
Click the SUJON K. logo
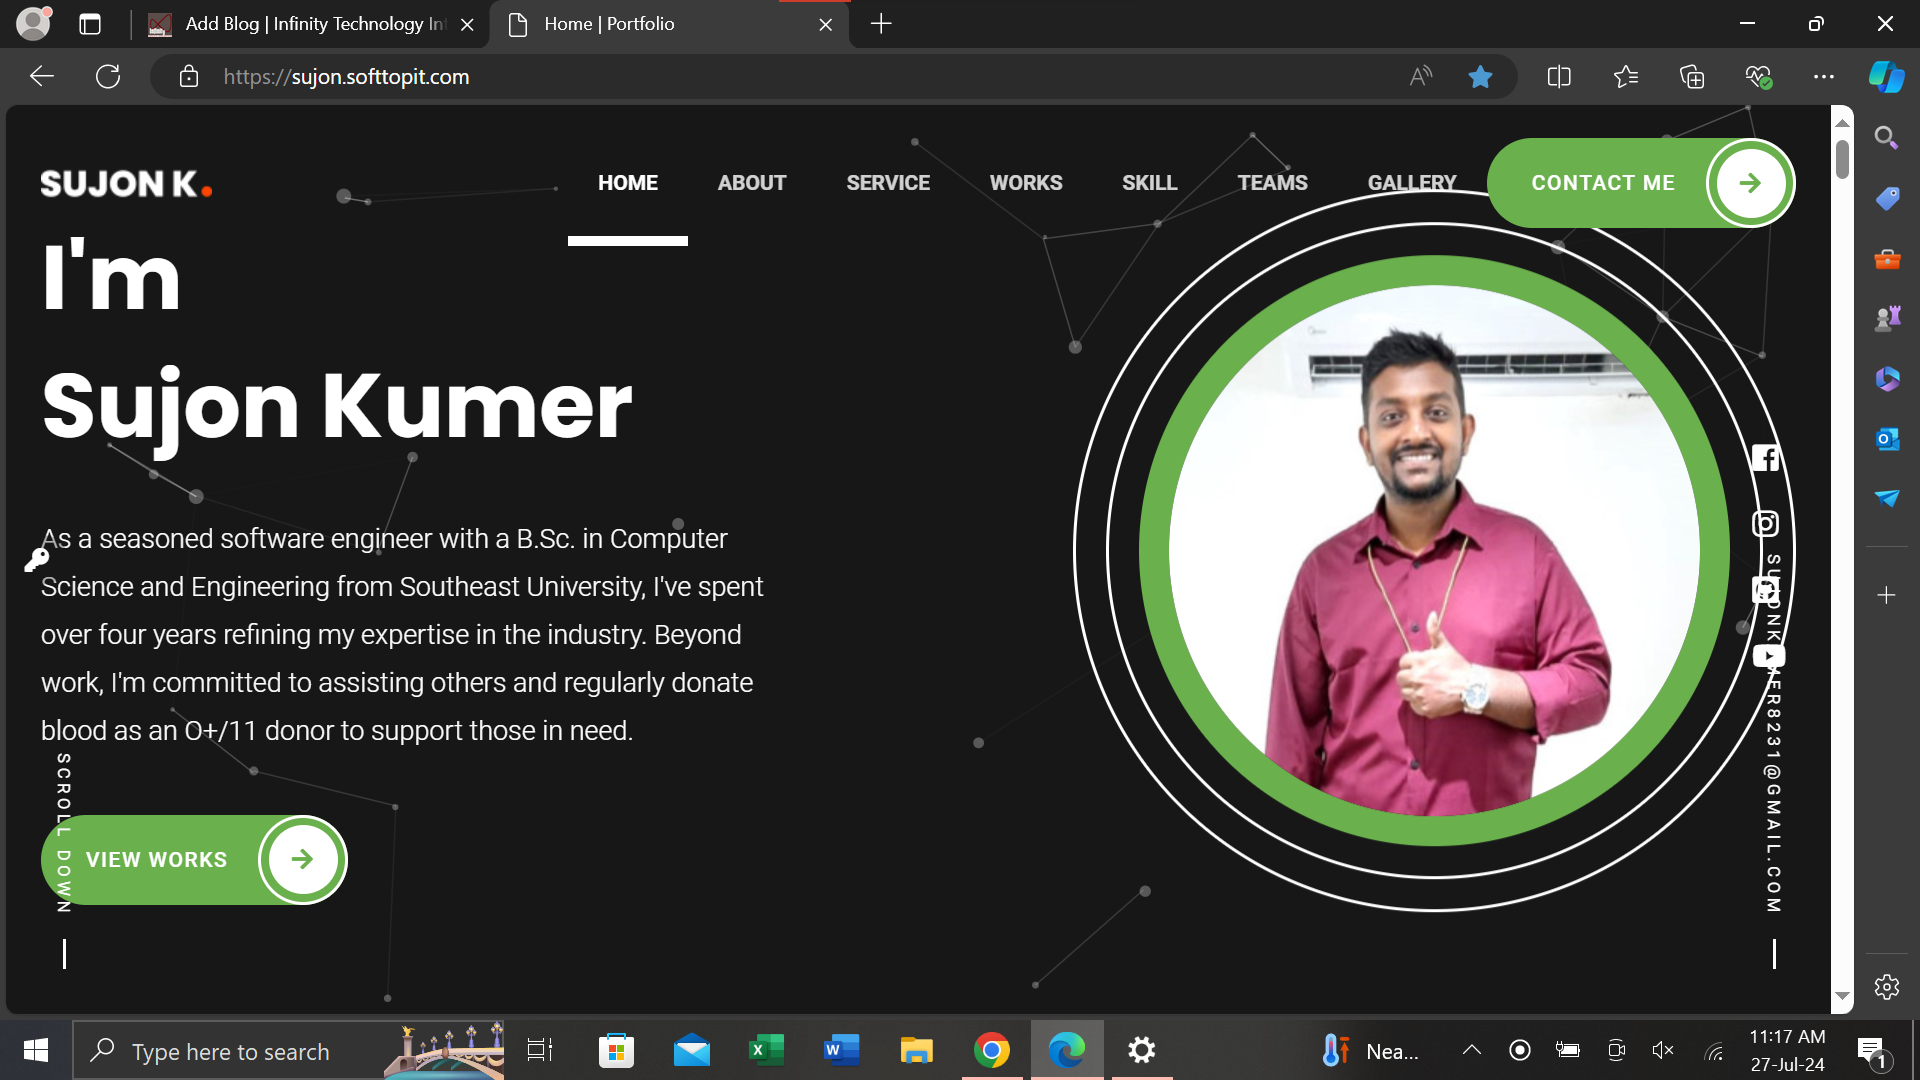point(126,184)
